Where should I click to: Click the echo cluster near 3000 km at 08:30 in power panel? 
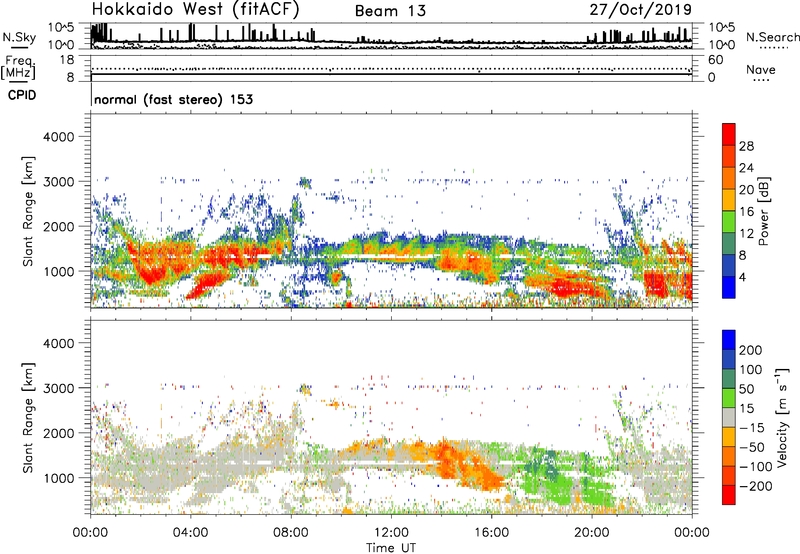point(305,182)
